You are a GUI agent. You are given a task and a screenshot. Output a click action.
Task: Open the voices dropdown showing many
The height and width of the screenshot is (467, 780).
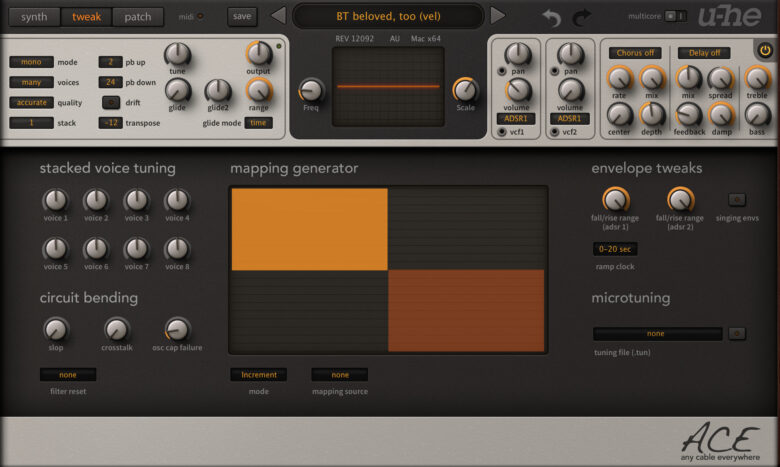(31, 83)
